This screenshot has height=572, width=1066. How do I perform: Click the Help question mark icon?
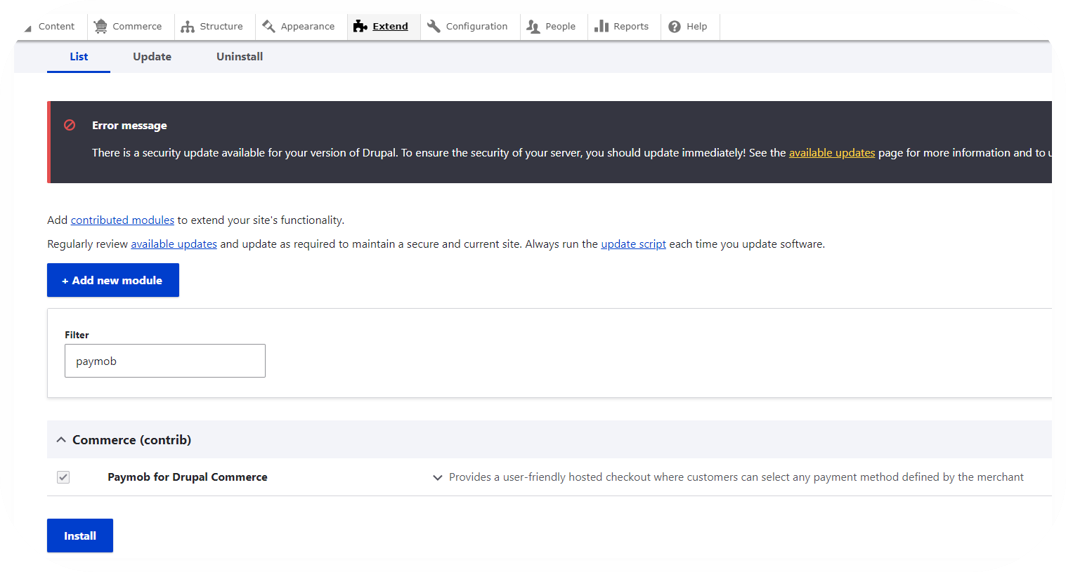coord(674,27)
